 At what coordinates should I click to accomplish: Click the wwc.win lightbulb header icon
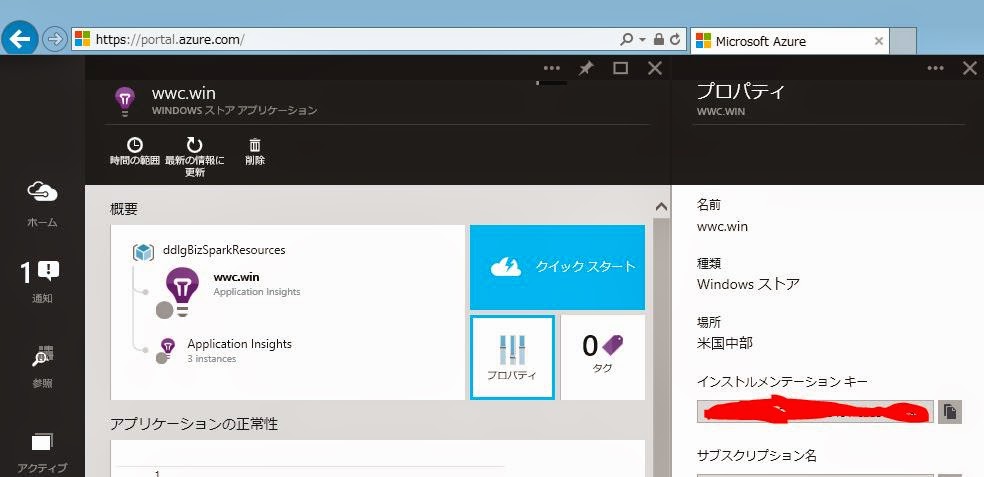125,101
